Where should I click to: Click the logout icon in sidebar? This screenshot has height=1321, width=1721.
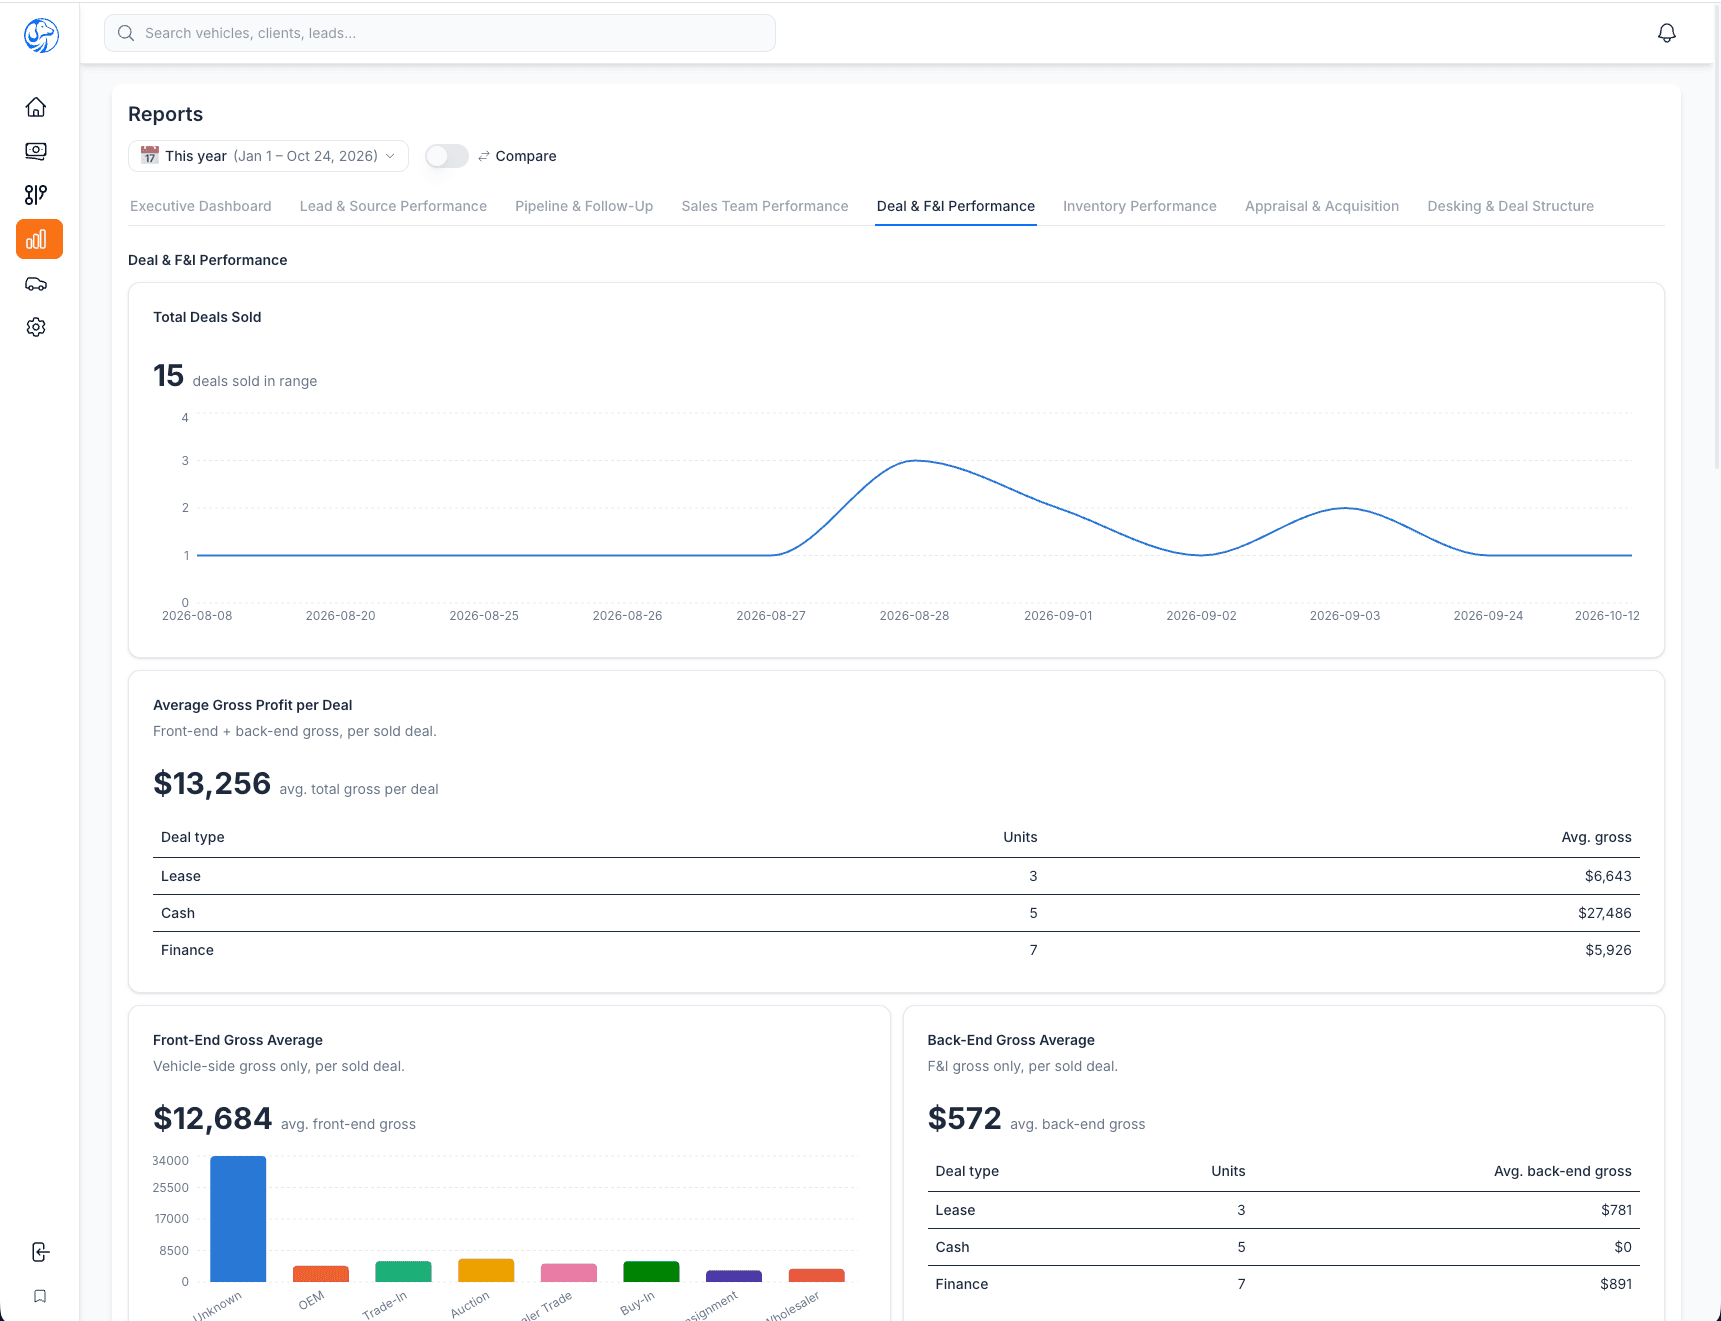40,1252
